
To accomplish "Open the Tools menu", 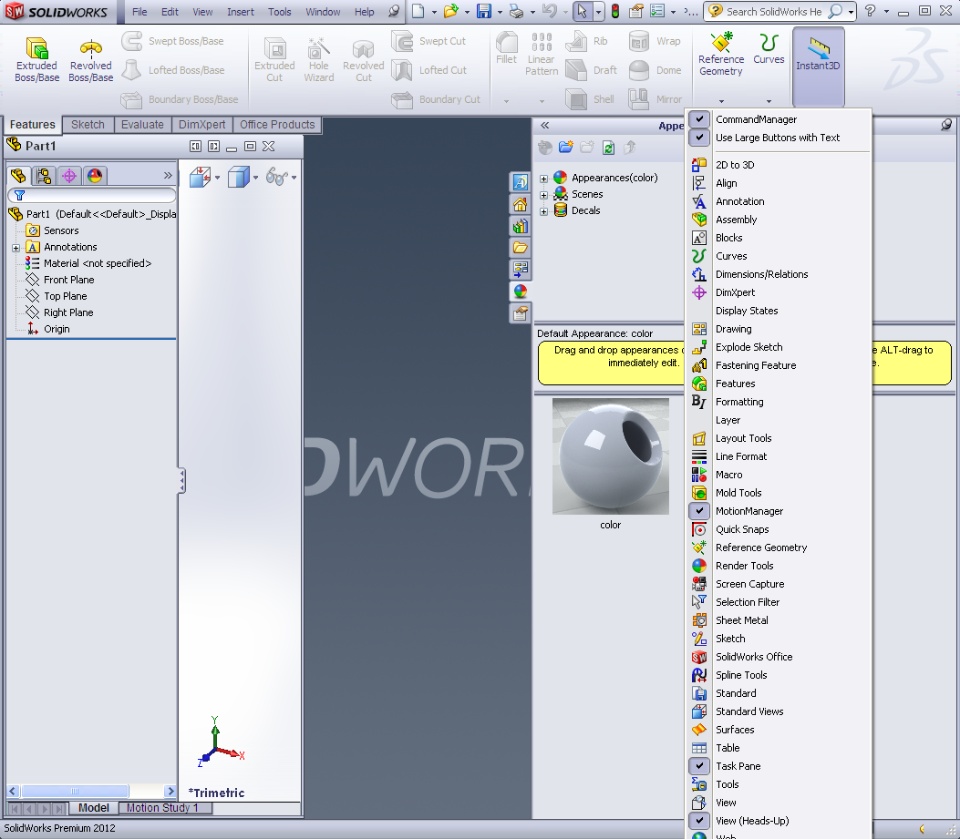I will pyautogui.click(x=279, y=12).
